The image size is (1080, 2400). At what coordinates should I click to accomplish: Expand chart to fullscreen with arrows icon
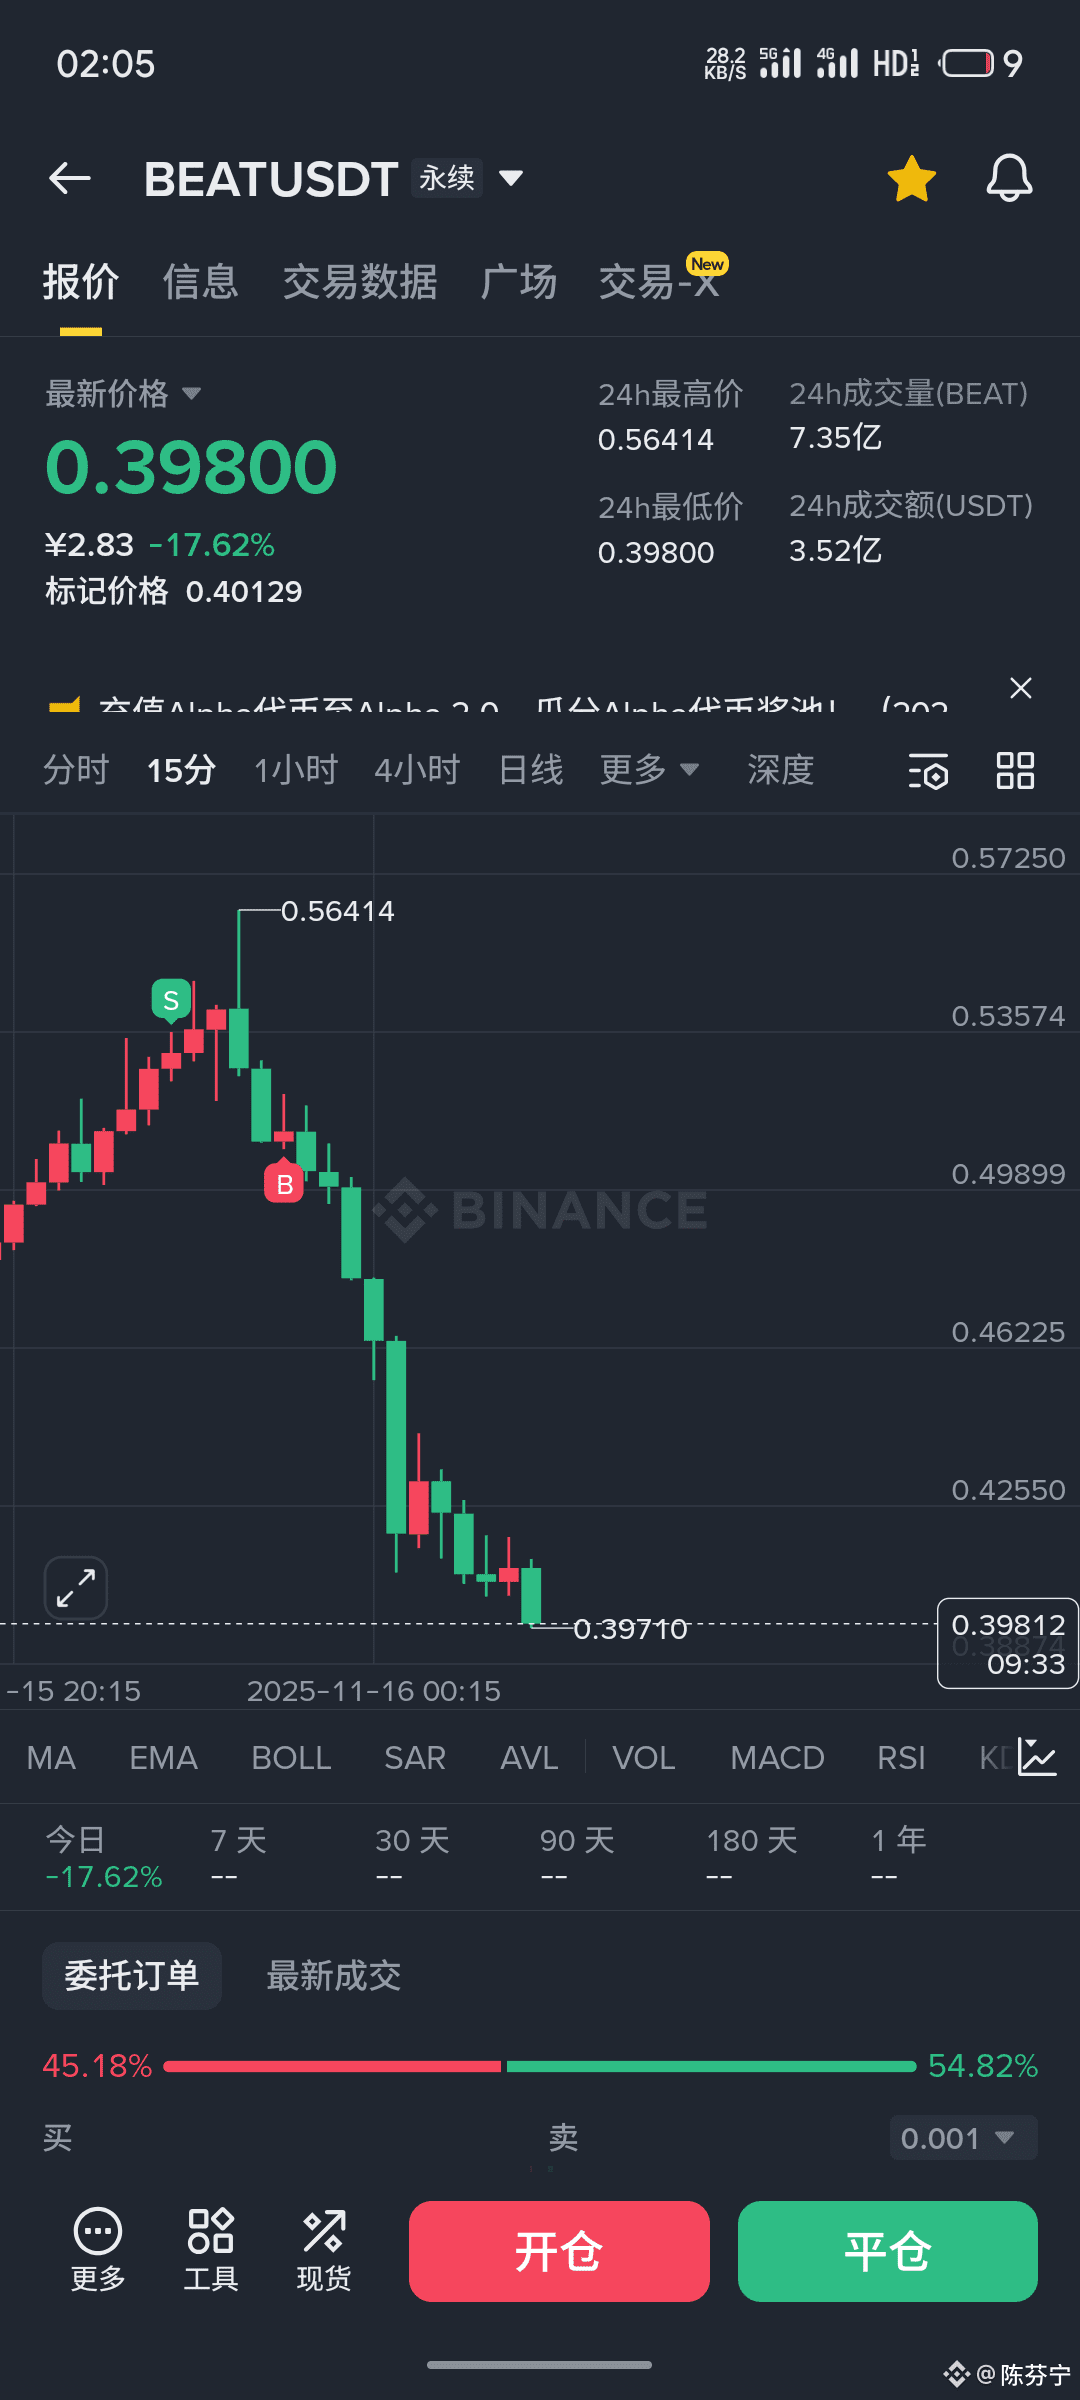pyautogui.click(x=76, y=1588)
